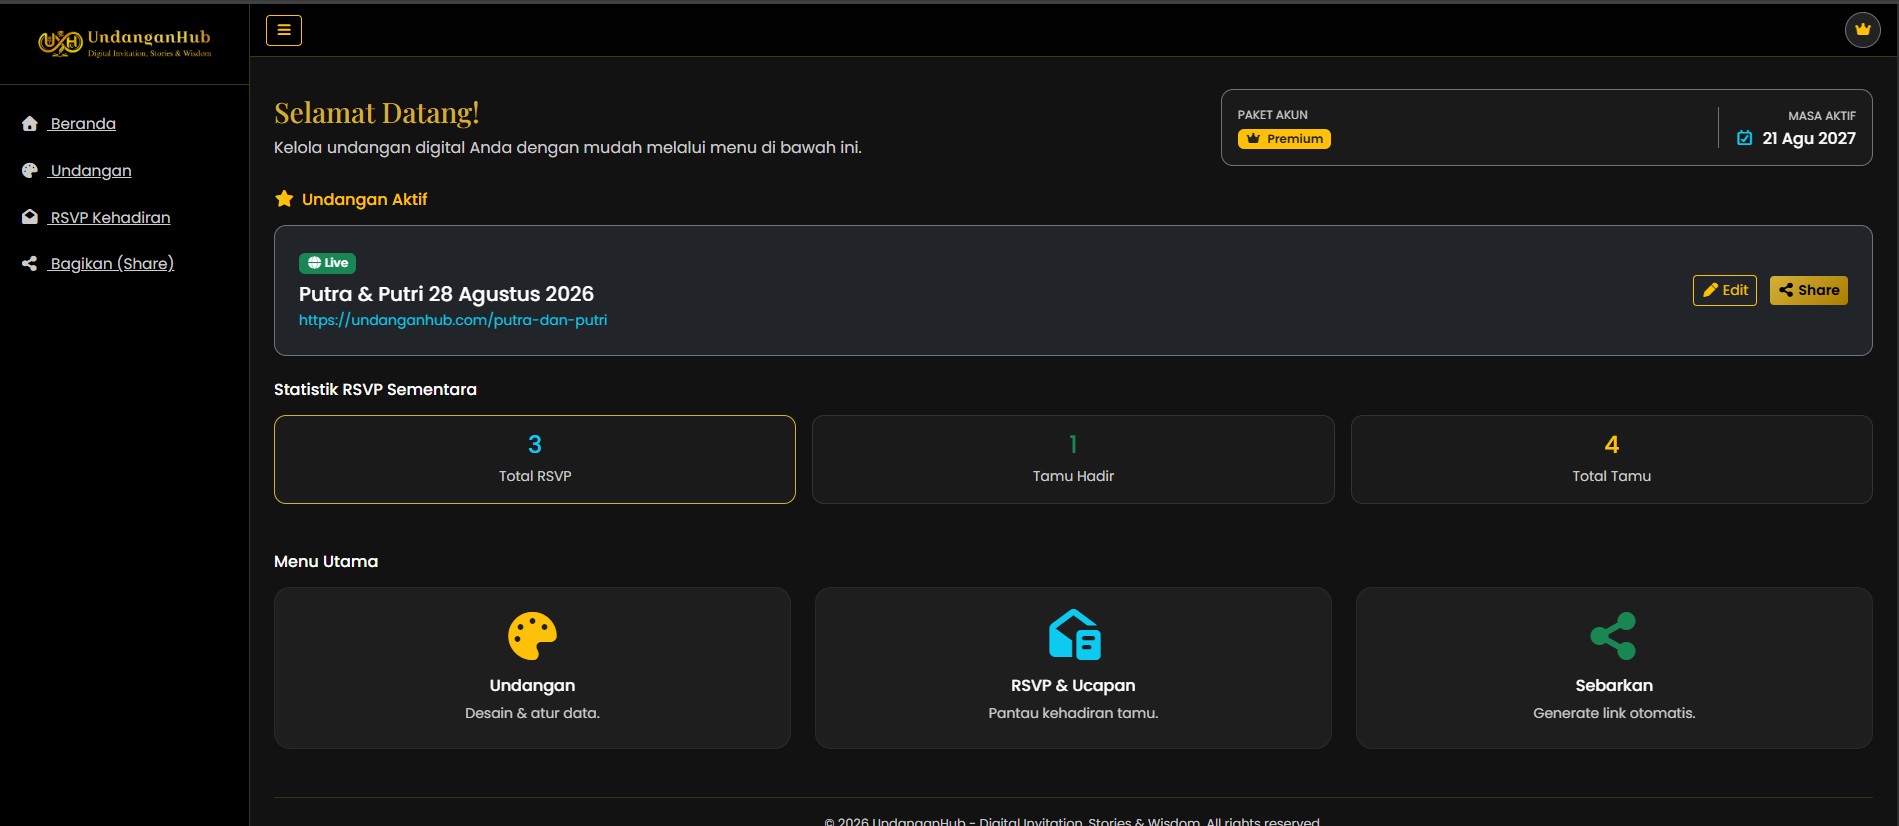Click the RSVP Kehadiran envelope icon
This screenshot has height=826, width=1899.
tap(30, 217)
